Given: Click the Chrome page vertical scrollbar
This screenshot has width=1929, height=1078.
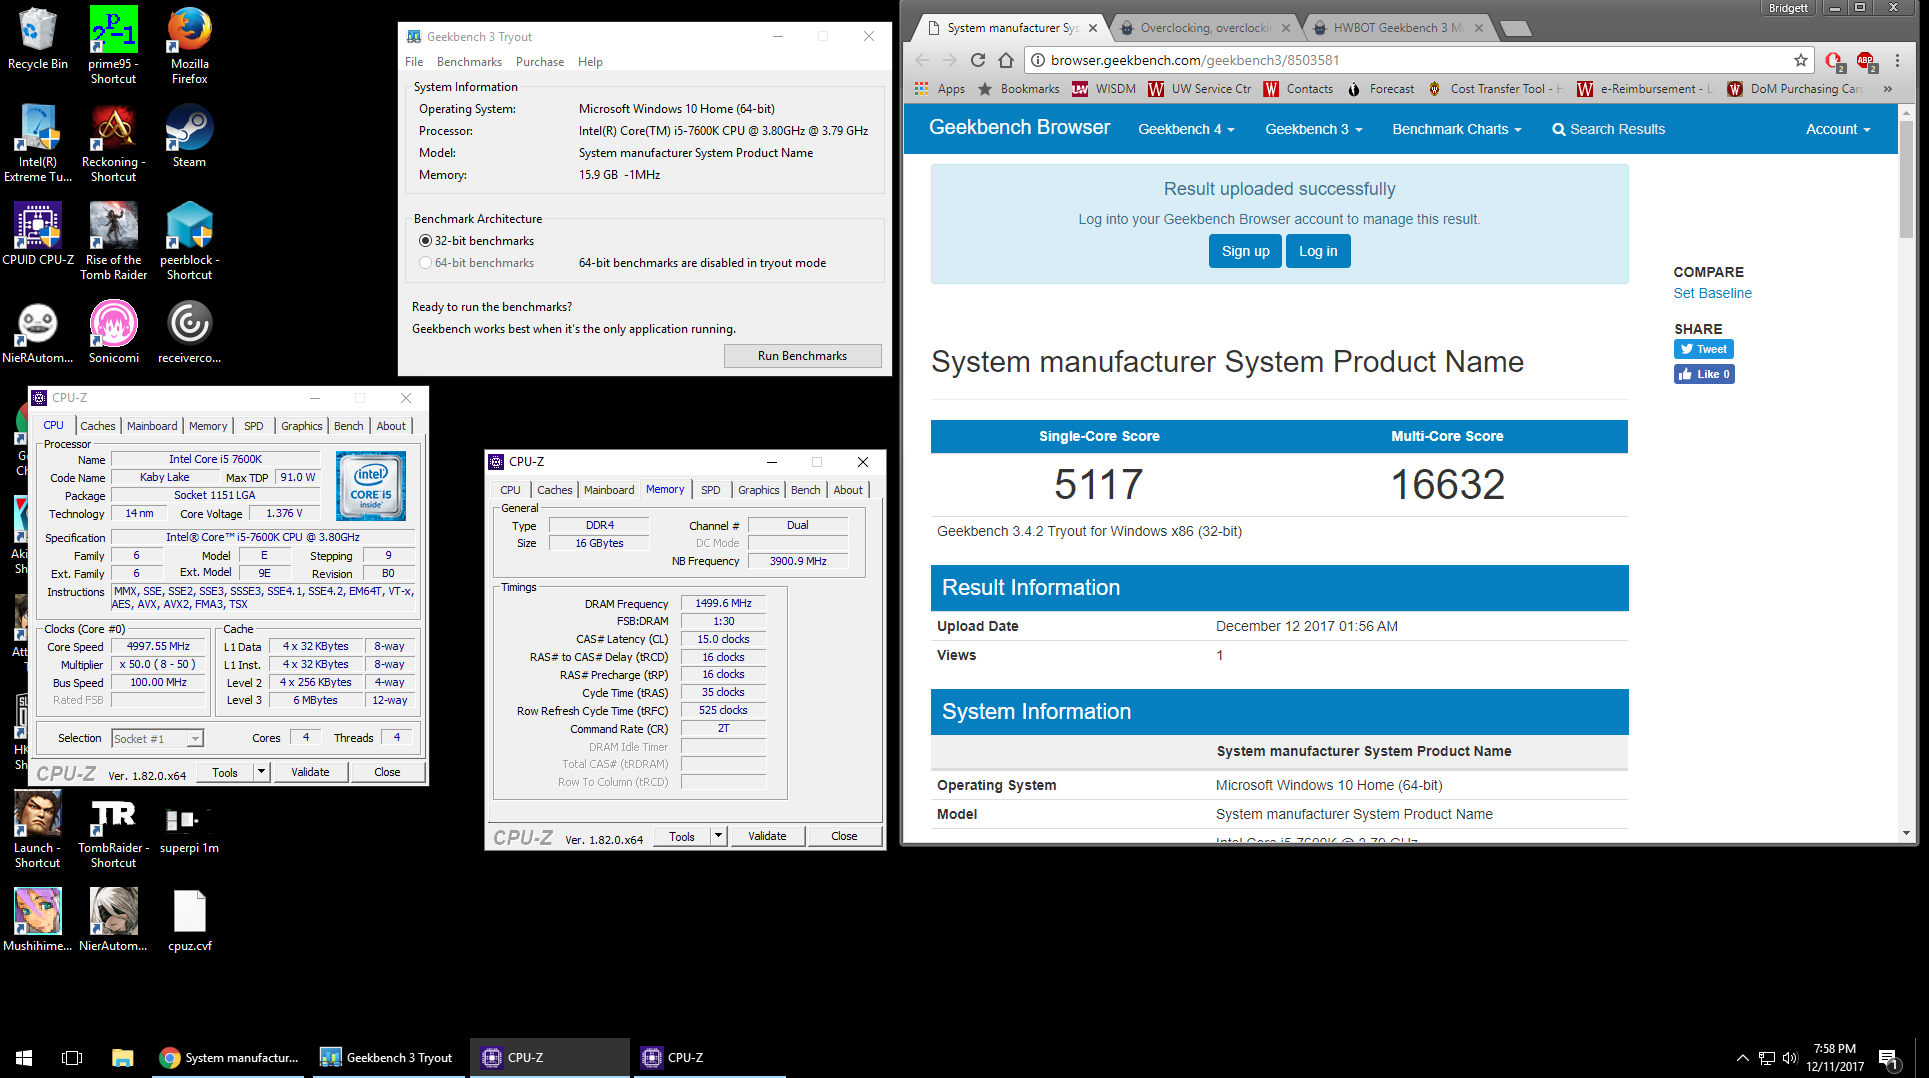Looking at the screenshot, I should coord(1906,180).
